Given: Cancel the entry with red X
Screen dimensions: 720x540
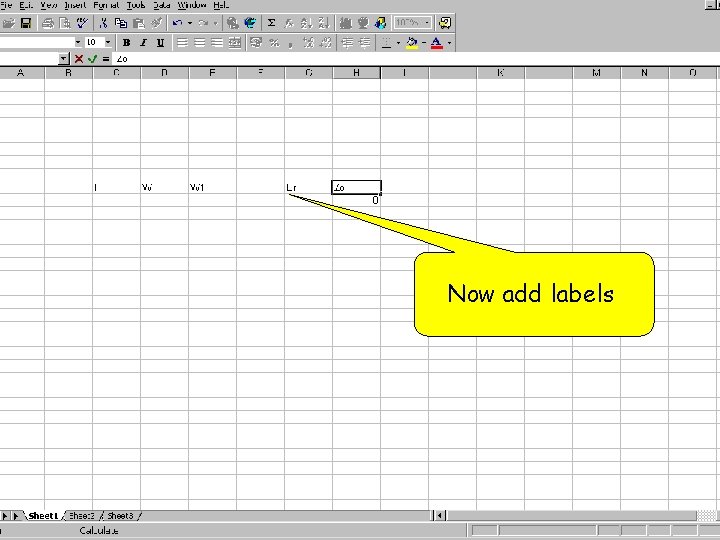Looking at the screenshot, I should click(x=79, y=59).
